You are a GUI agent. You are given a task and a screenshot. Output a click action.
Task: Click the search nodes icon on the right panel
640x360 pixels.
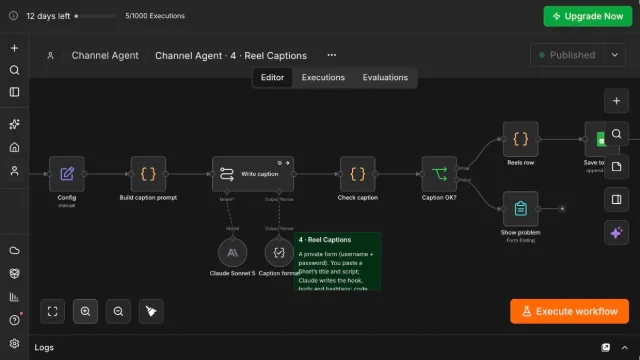point(616,134)
